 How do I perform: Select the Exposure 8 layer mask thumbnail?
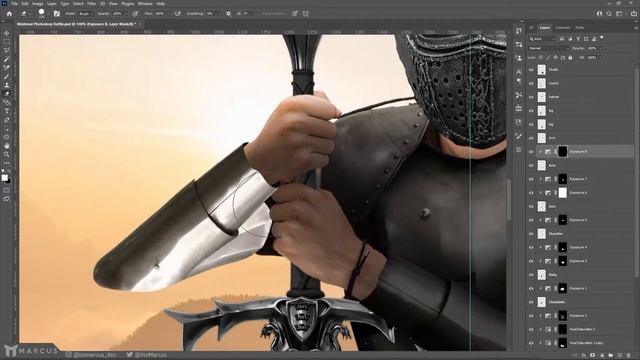click(562, 152)
